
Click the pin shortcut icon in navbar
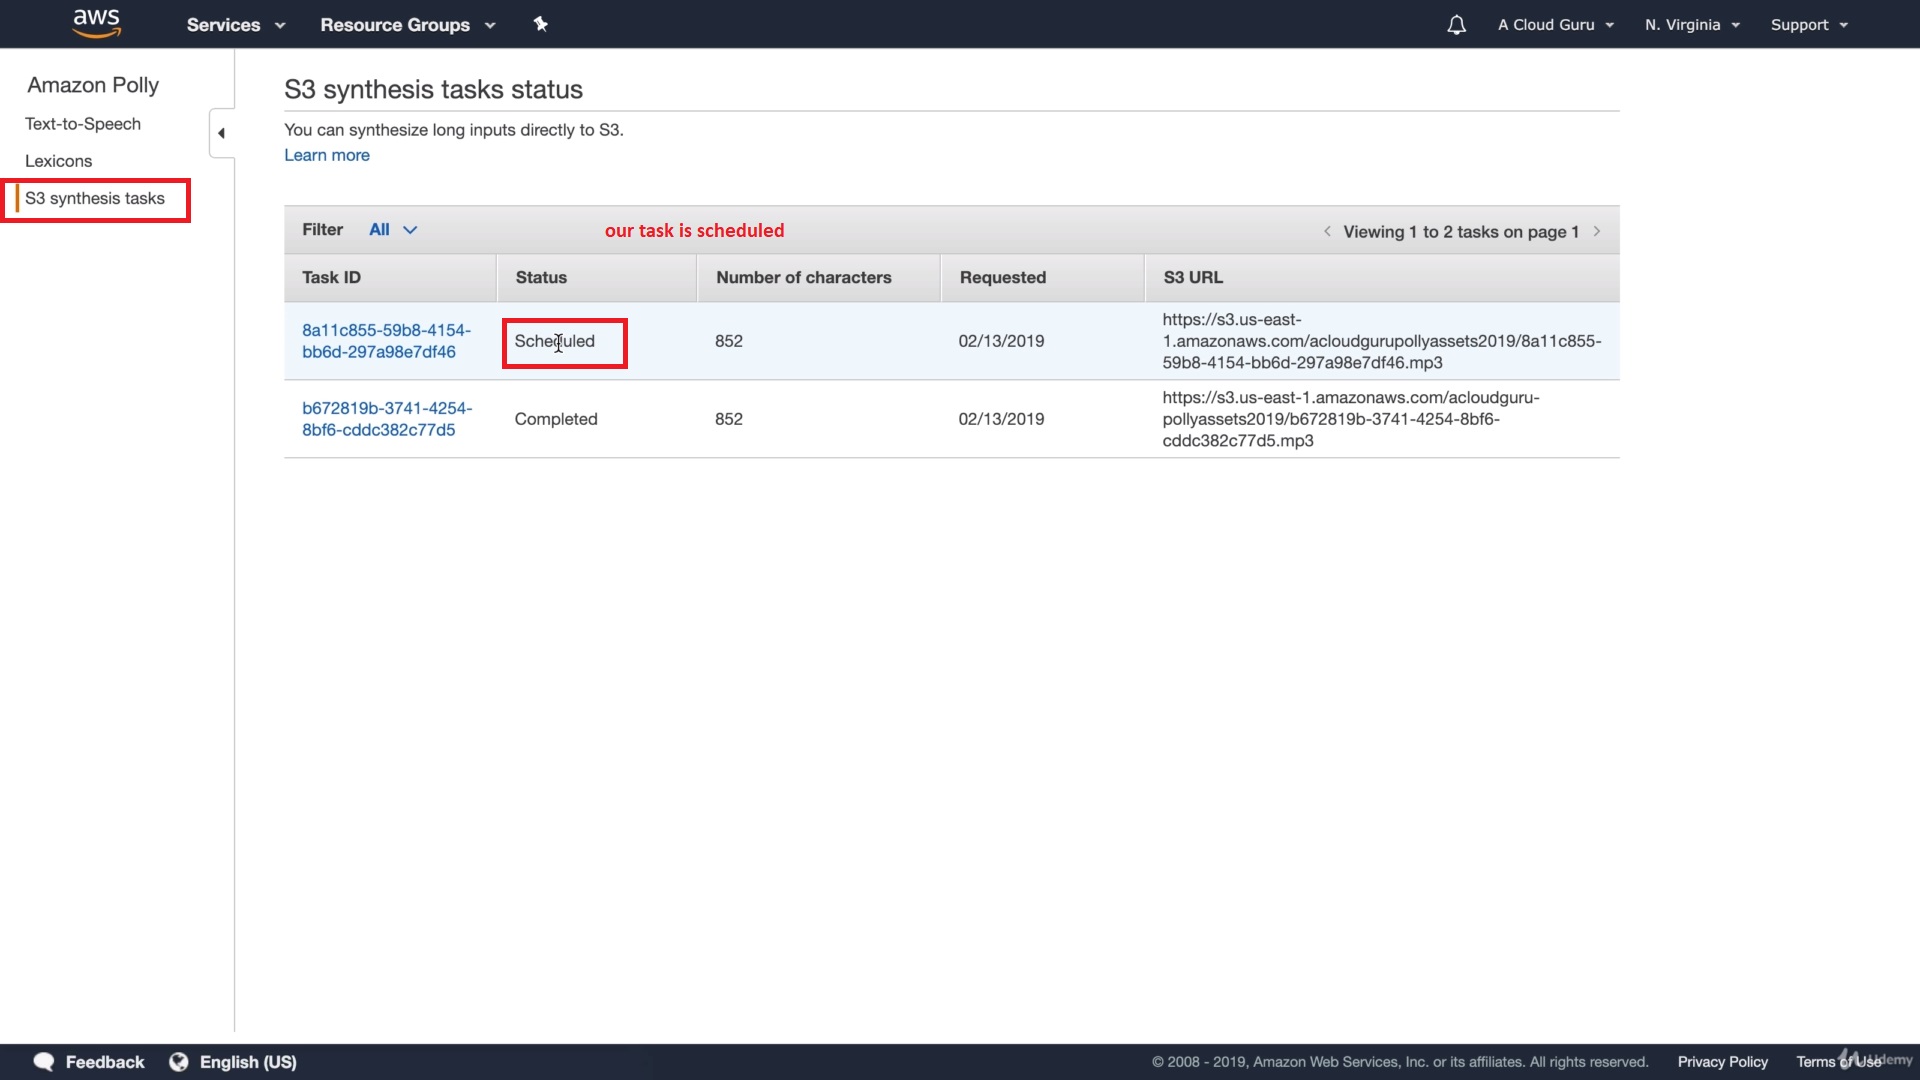pos(541,24)
